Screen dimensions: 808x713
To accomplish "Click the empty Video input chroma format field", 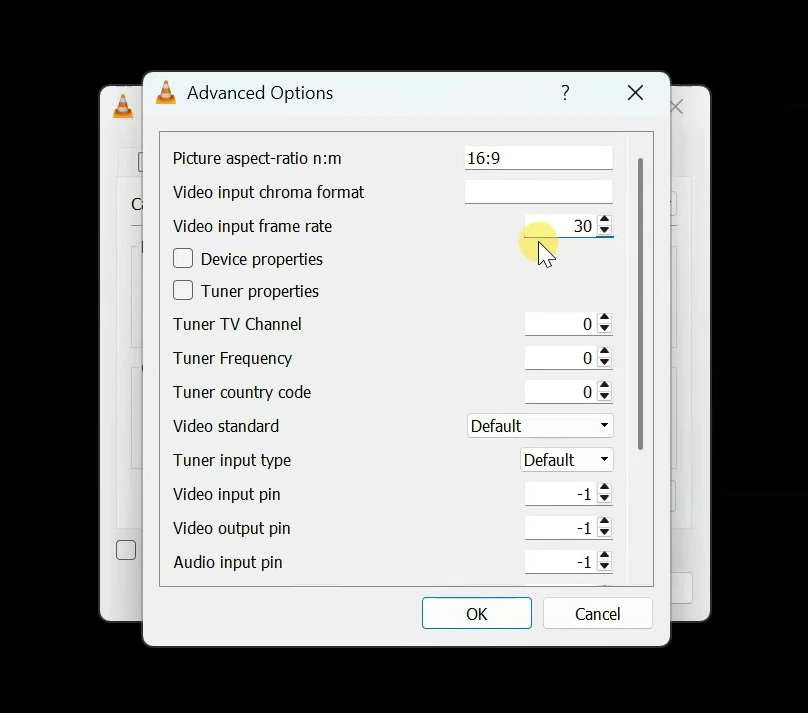I will (x=538, y=192).
